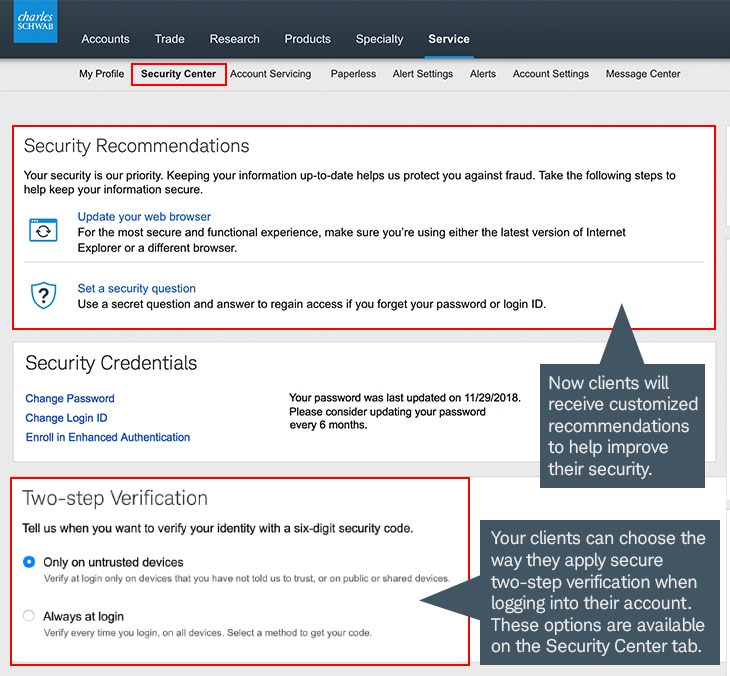Click the Charles Schwab logo
730x676 pixels.
click(35, 21)
